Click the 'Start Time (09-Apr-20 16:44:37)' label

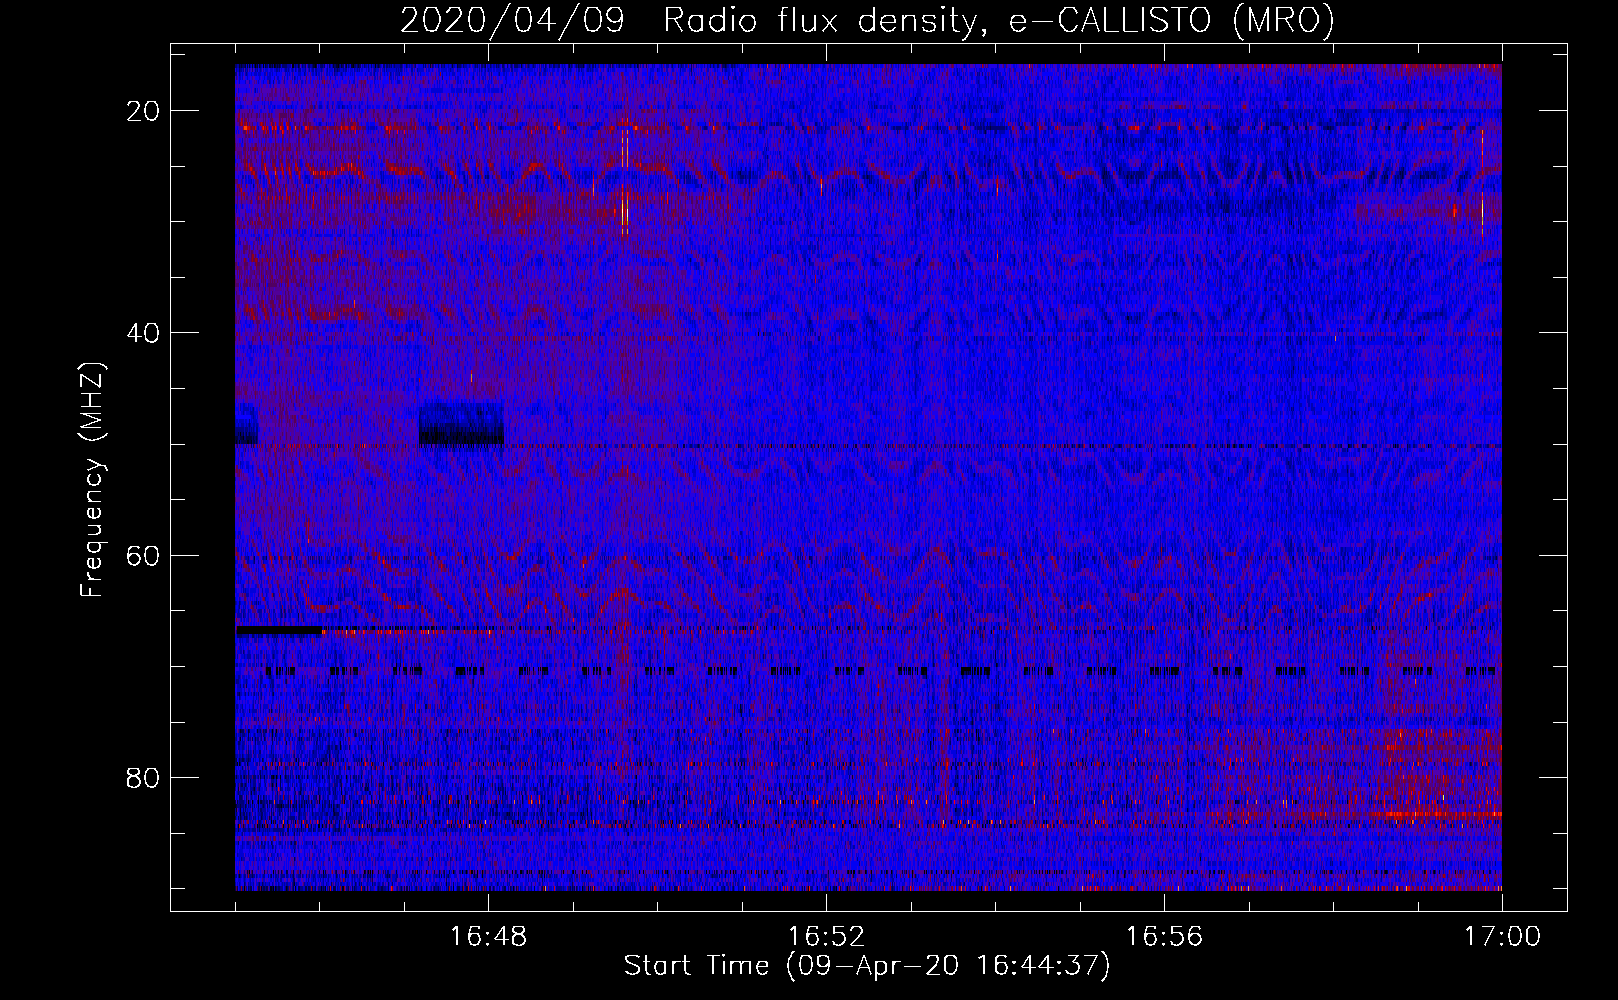867,966
